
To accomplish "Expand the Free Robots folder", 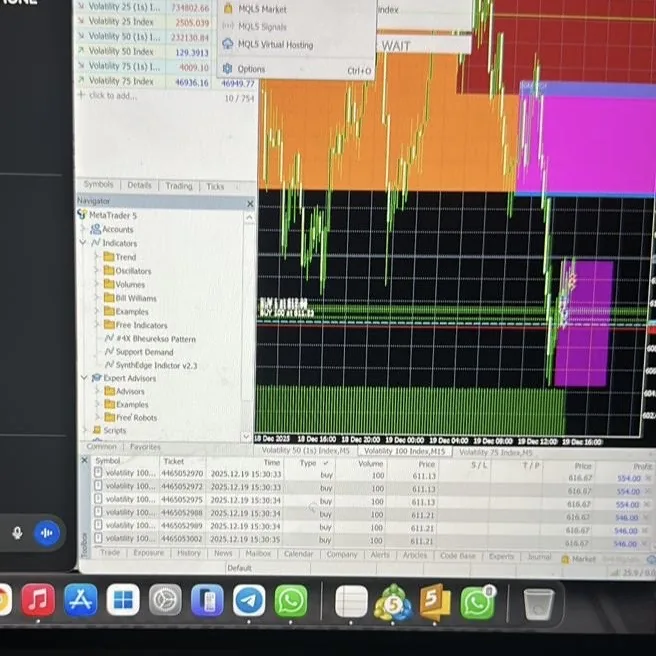I will click(97, 417).
